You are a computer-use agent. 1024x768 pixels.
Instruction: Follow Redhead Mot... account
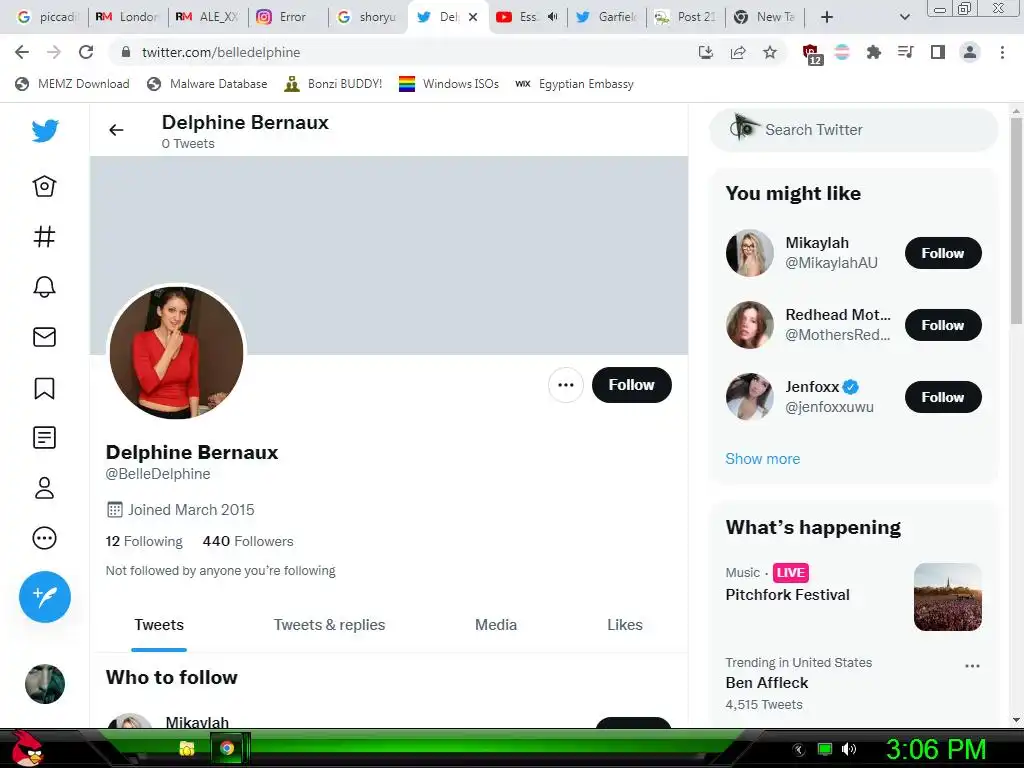click(x=943, y=325)
